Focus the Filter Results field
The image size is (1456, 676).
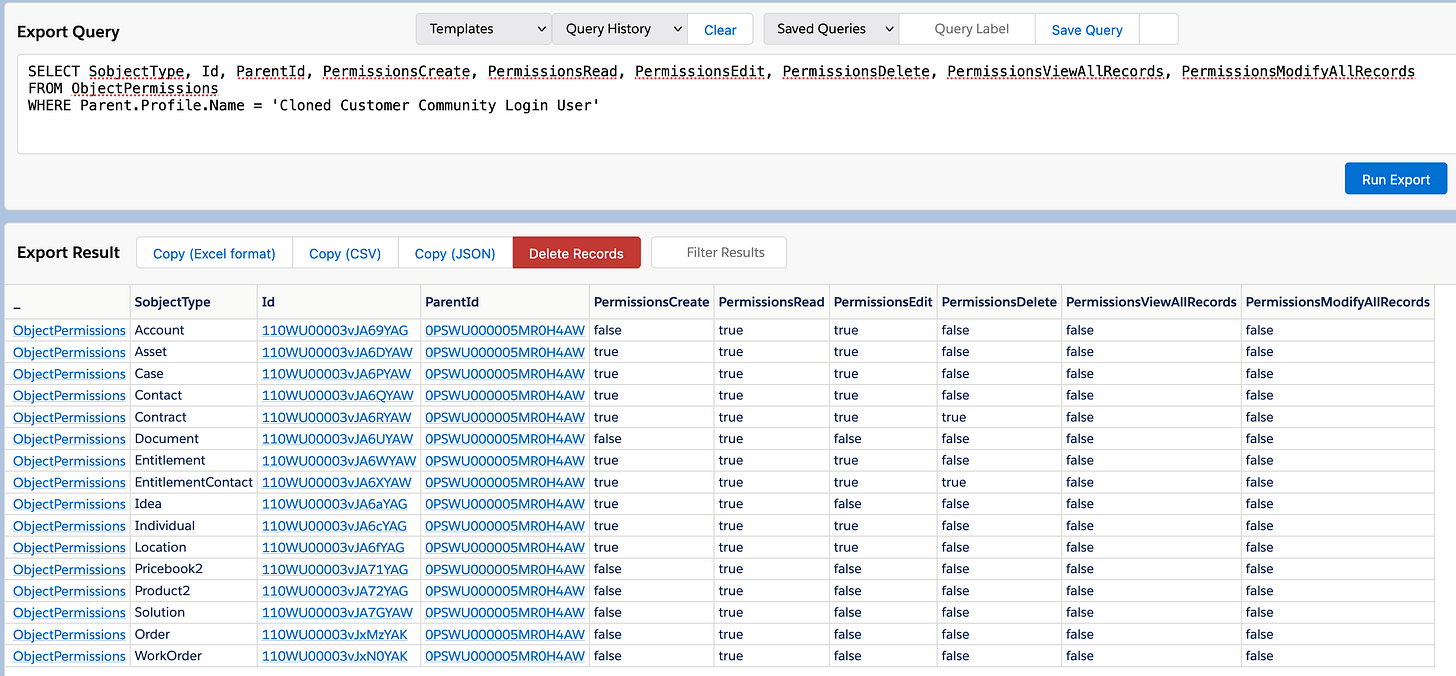[719, 253]
